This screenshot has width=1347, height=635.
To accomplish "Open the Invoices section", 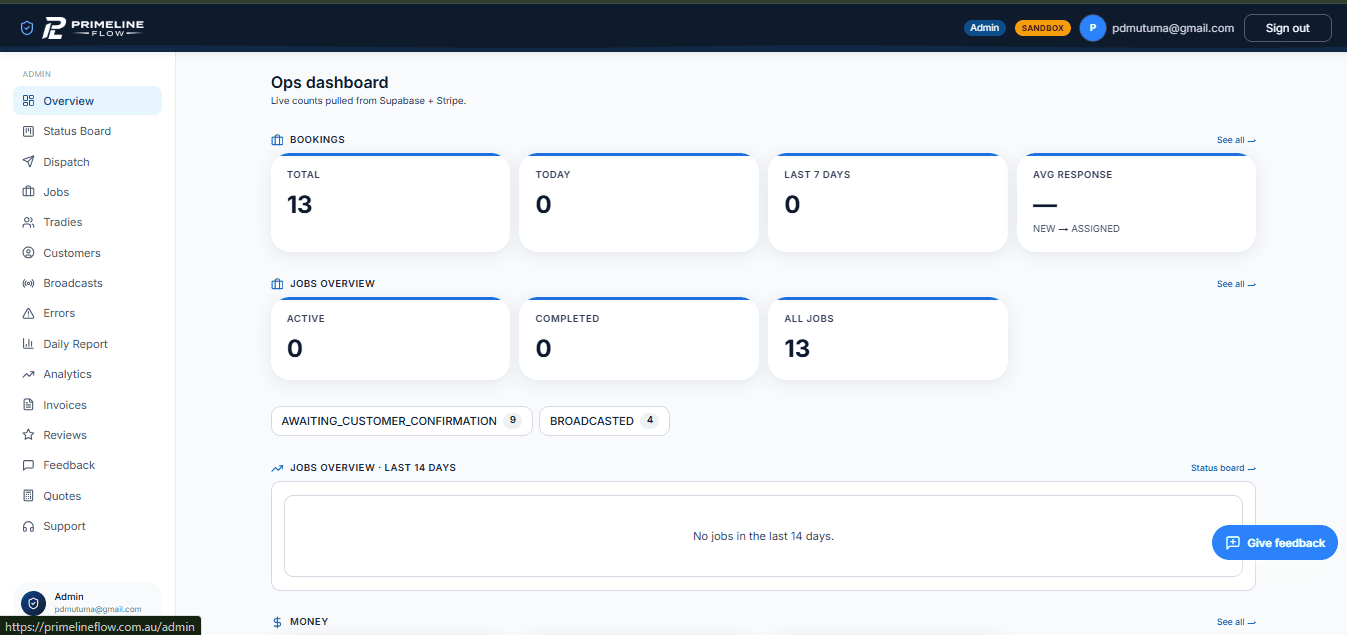I will click(x=87, y=405).
